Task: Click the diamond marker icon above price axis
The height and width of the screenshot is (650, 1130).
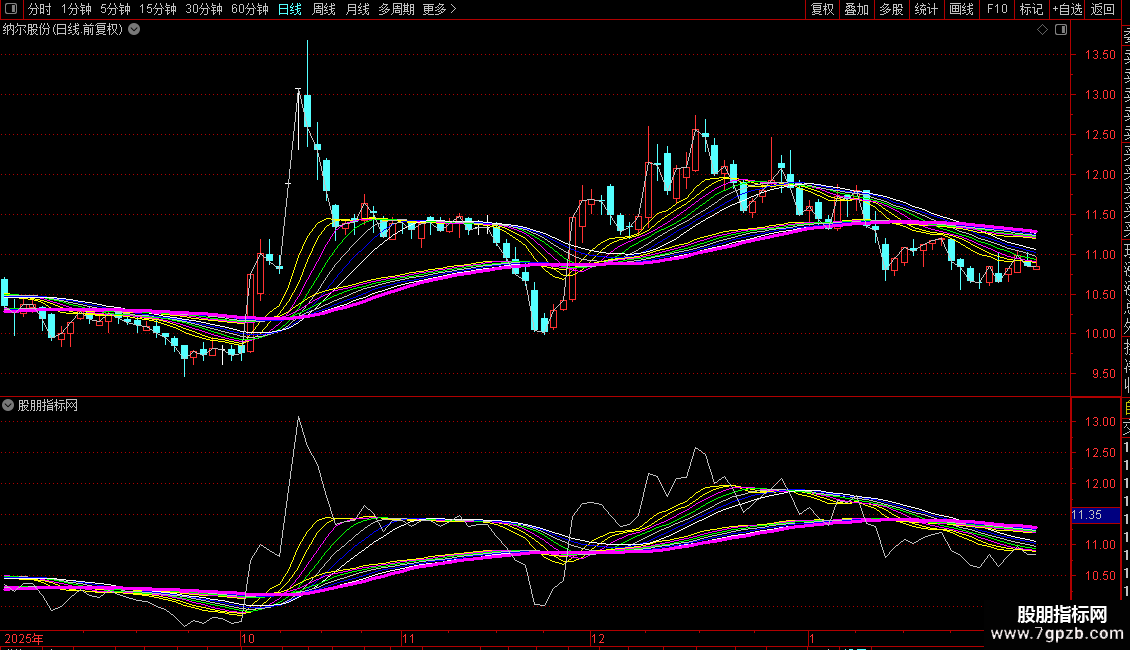Action: point(1042,30)
